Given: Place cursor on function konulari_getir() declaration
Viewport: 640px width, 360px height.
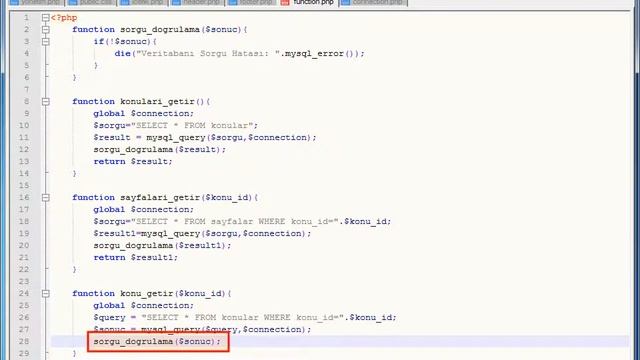Looking at the screenshot, I should (x=141, y=101).
